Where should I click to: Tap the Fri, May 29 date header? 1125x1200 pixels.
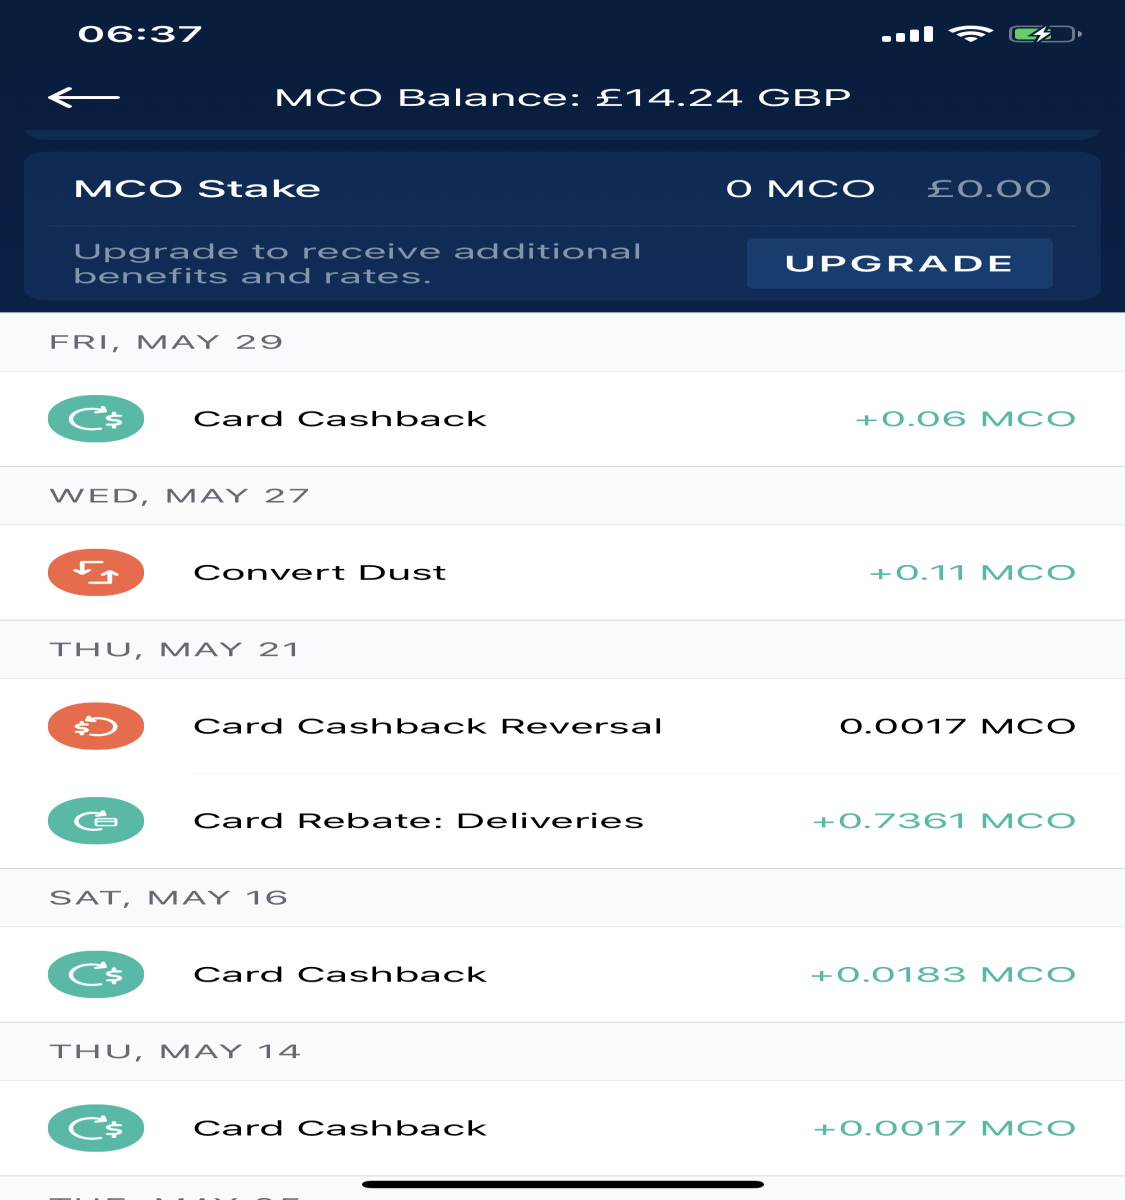166,342
